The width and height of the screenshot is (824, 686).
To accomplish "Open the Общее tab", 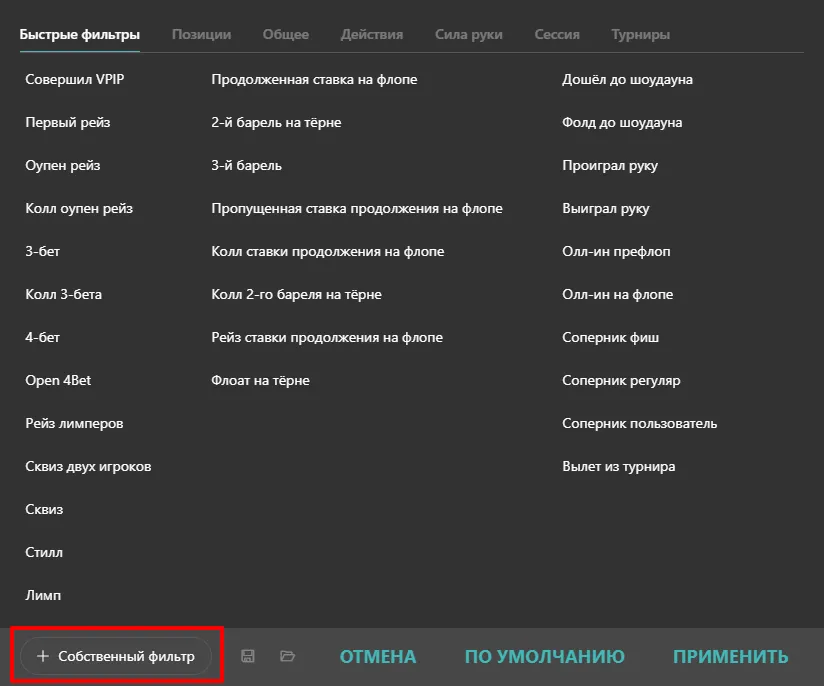I will (x=285, y=34).
